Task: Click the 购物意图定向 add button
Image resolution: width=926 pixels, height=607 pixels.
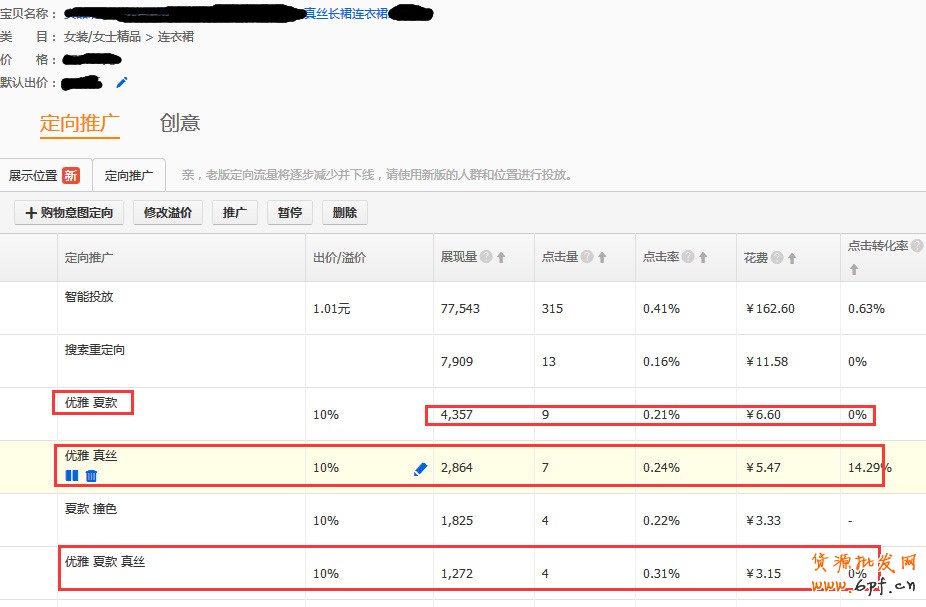Action: (69, 213)
